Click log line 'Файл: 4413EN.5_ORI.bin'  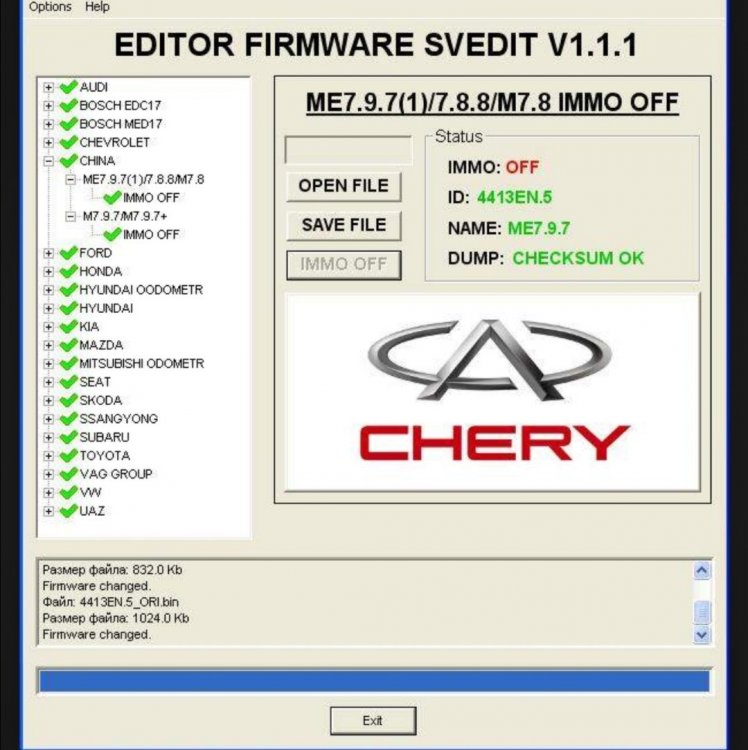pyautogui.click(x=110, y=602)
